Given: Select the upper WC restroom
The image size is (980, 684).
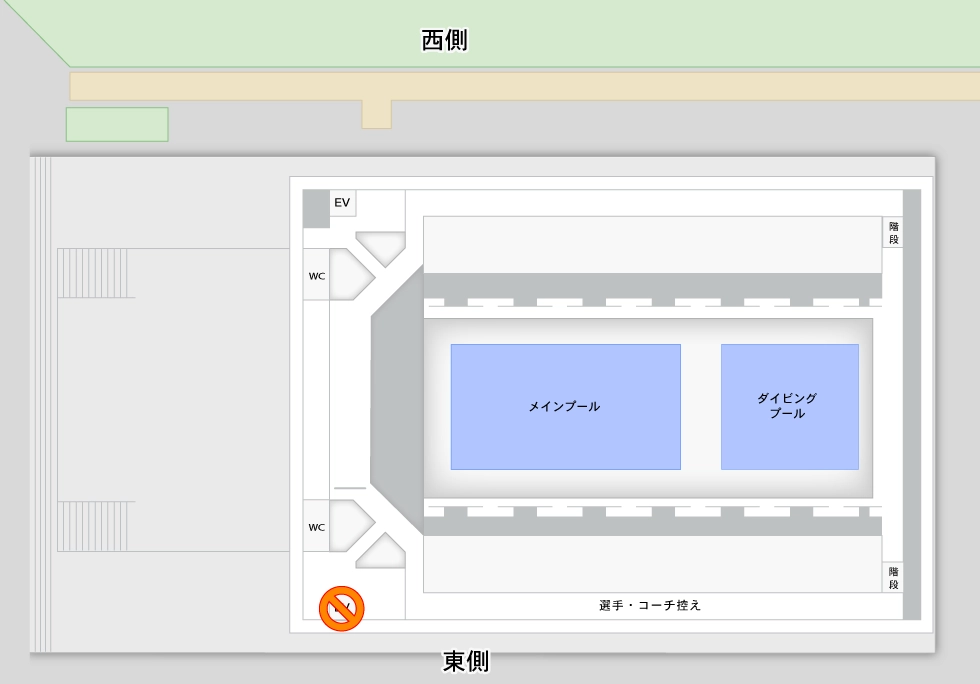Looking at the screenshot, I should (316, 275).
